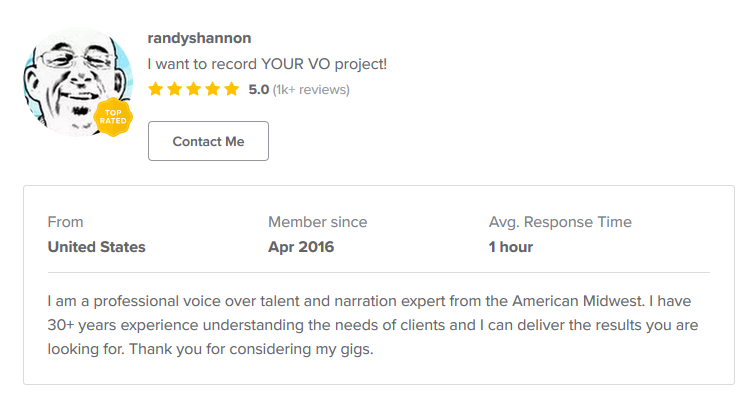This screenshot has height=405, width=748.
Task: Click the first gold rating star
Action: (156, 89)
